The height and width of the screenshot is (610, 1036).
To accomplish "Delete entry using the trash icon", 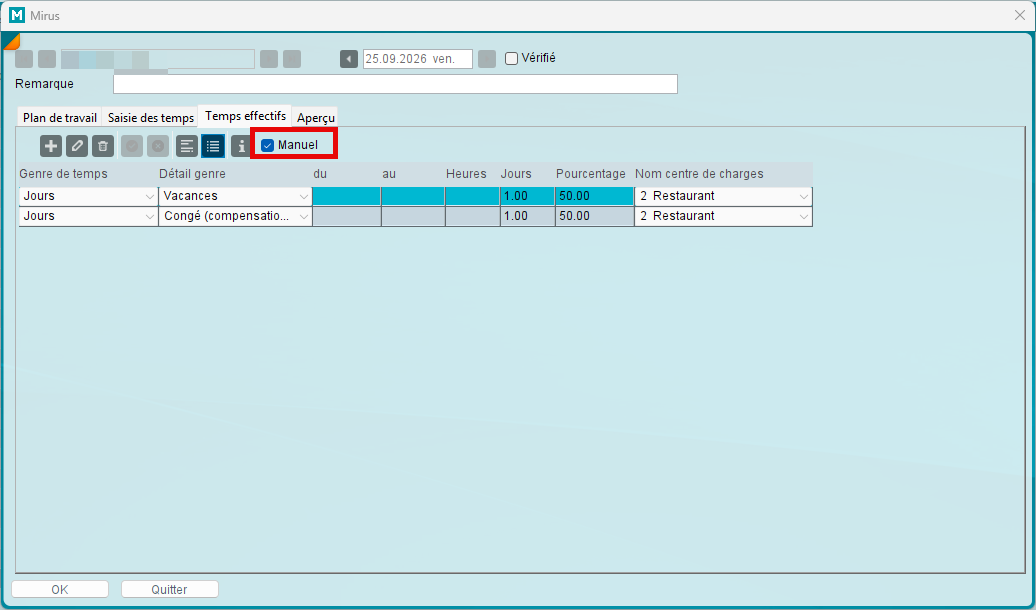I will 103,146.
